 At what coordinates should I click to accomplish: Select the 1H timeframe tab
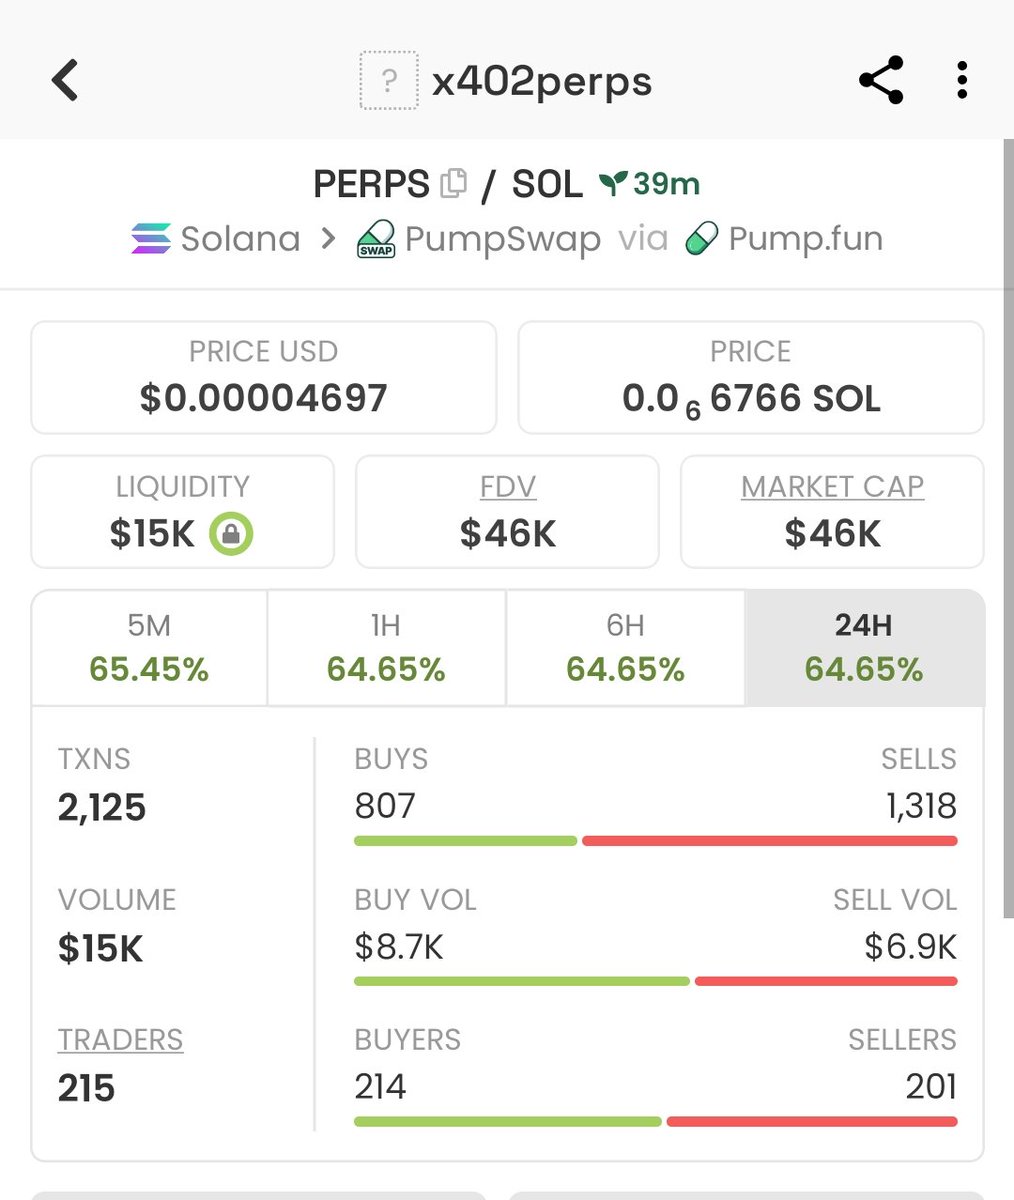pos(386,648)
